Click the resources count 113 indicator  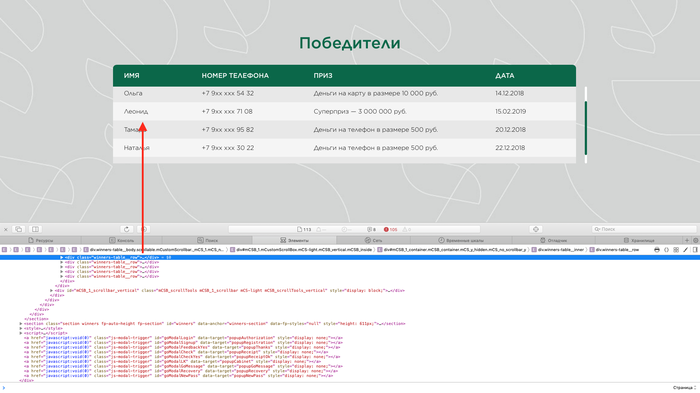[x=304, y=230]
